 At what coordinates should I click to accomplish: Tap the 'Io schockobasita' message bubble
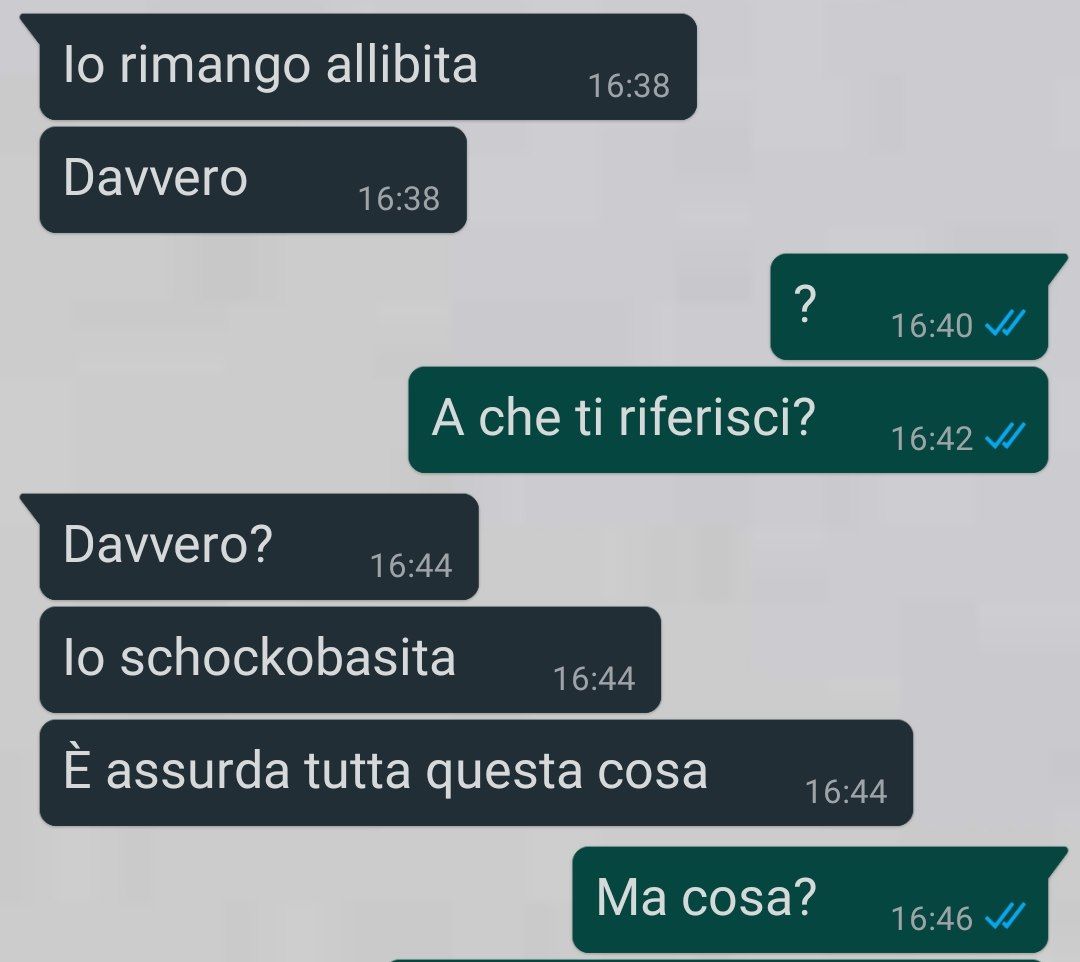click(350, 660)
